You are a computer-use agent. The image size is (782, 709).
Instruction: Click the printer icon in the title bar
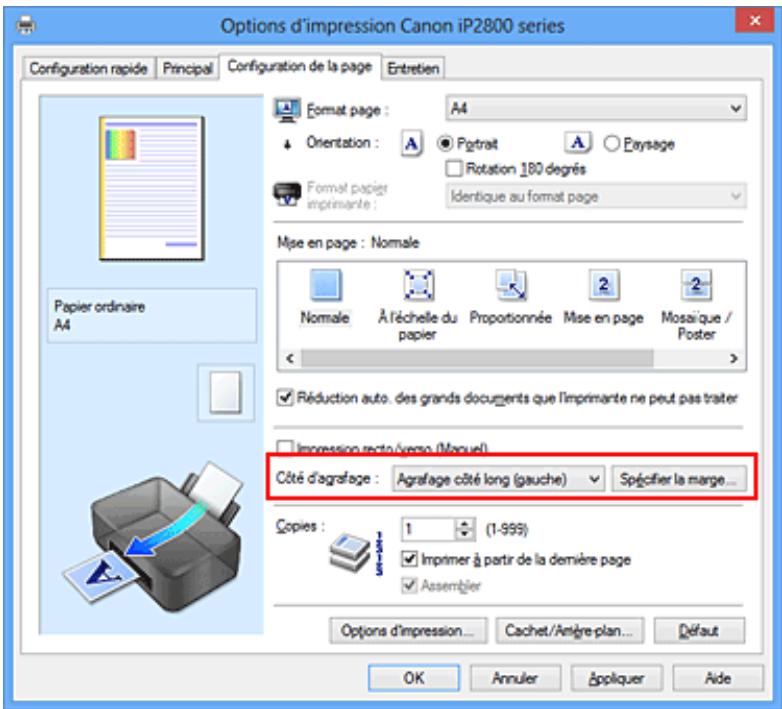[x=26, y=25]
